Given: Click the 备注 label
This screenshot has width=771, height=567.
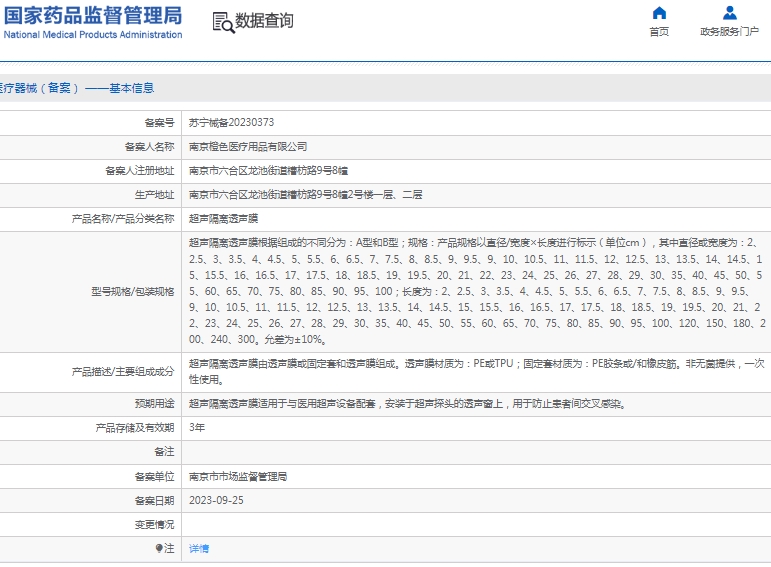Looking at the screenshot, I should (x=164, y=451).
